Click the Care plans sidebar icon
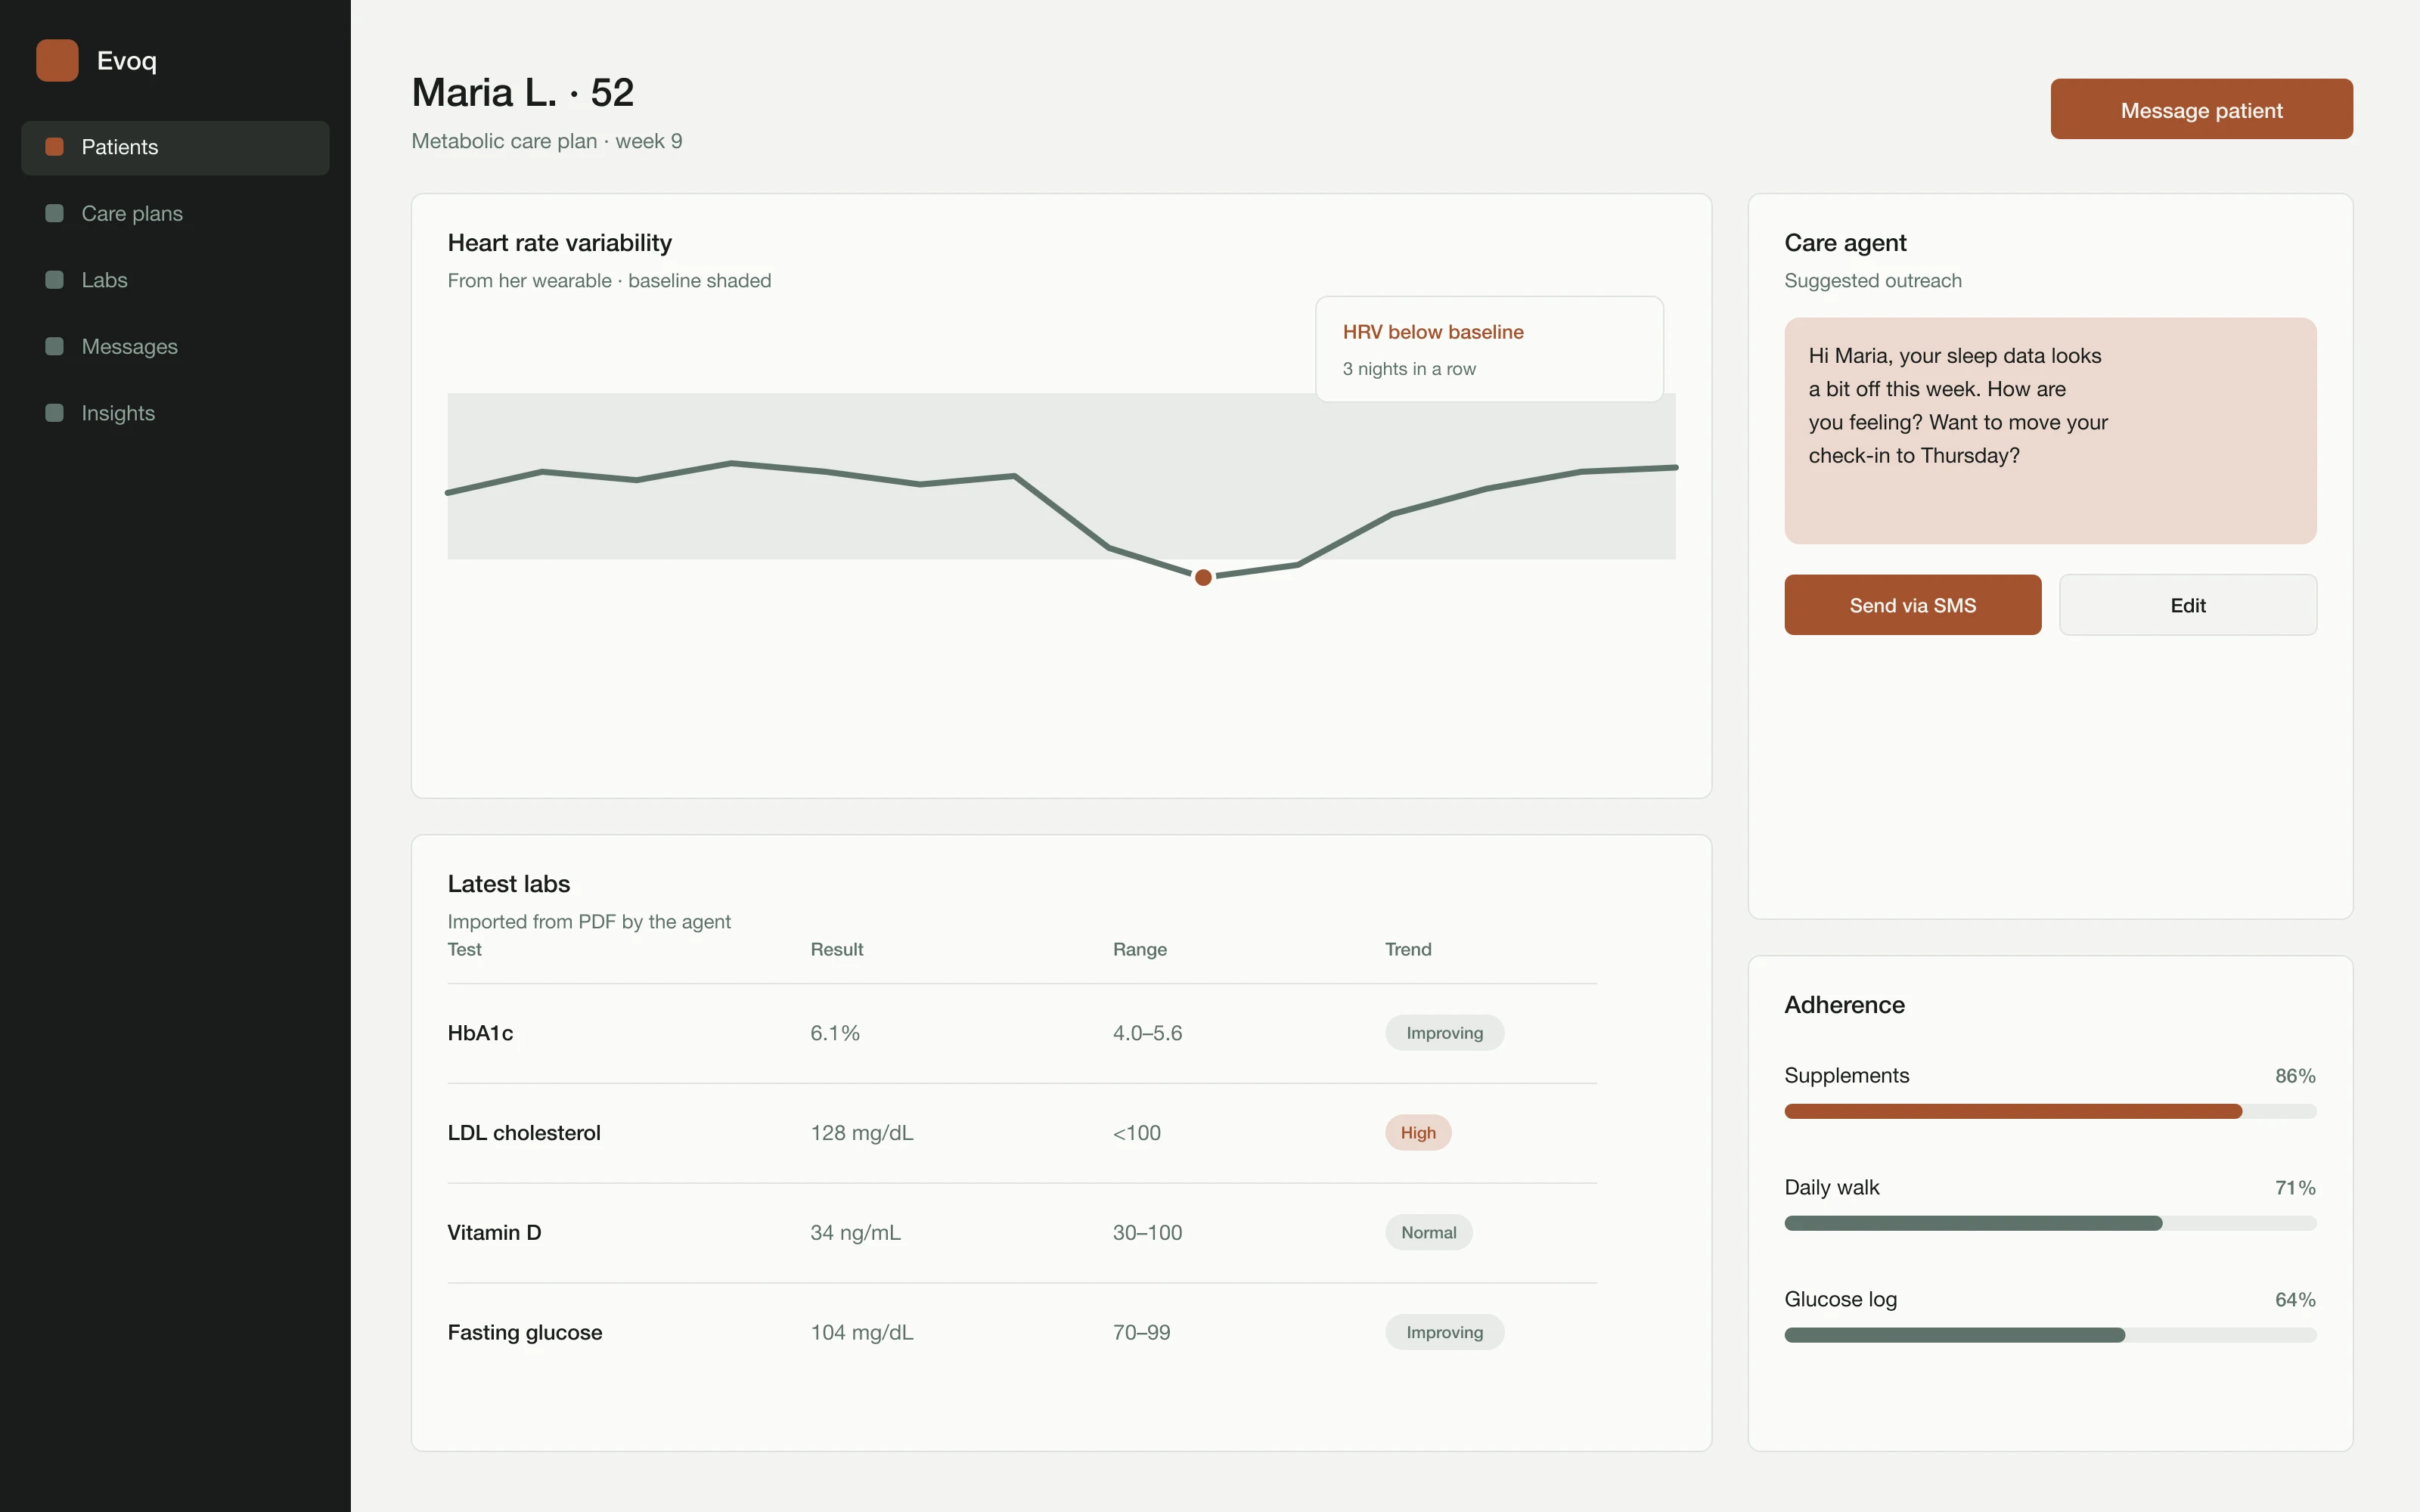Screen dimensions: 2420x1512 55,213
